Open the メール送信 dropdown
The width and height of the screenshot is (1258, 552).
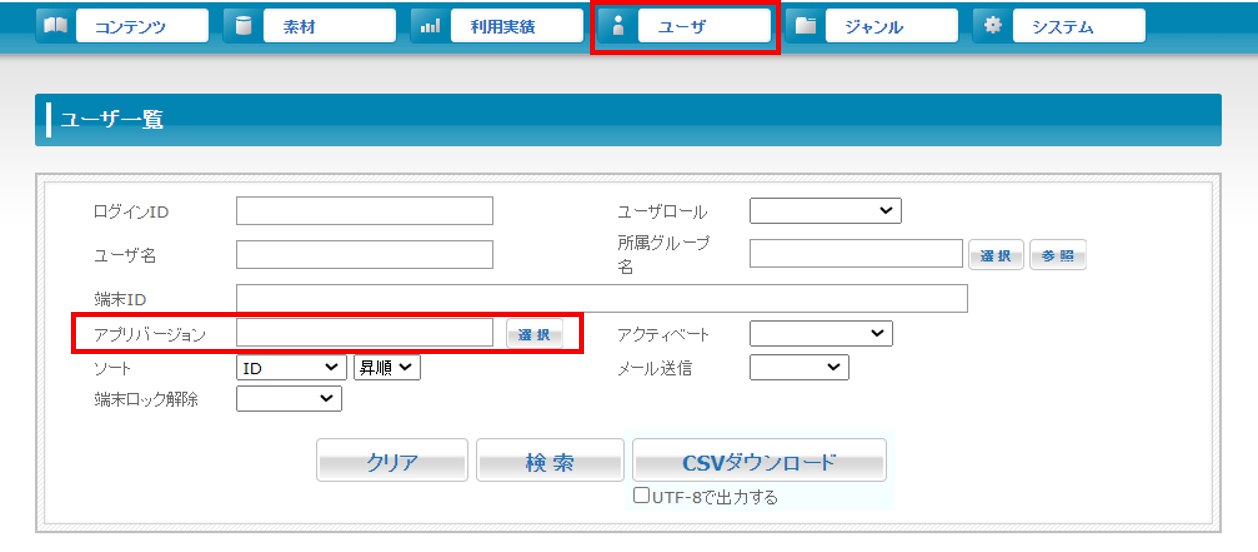tap(799, 368)
